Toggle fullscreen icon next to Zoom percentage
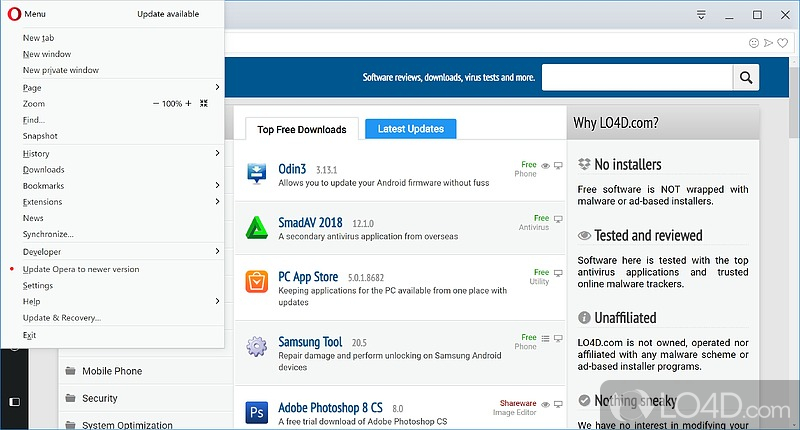 (204, 103)
